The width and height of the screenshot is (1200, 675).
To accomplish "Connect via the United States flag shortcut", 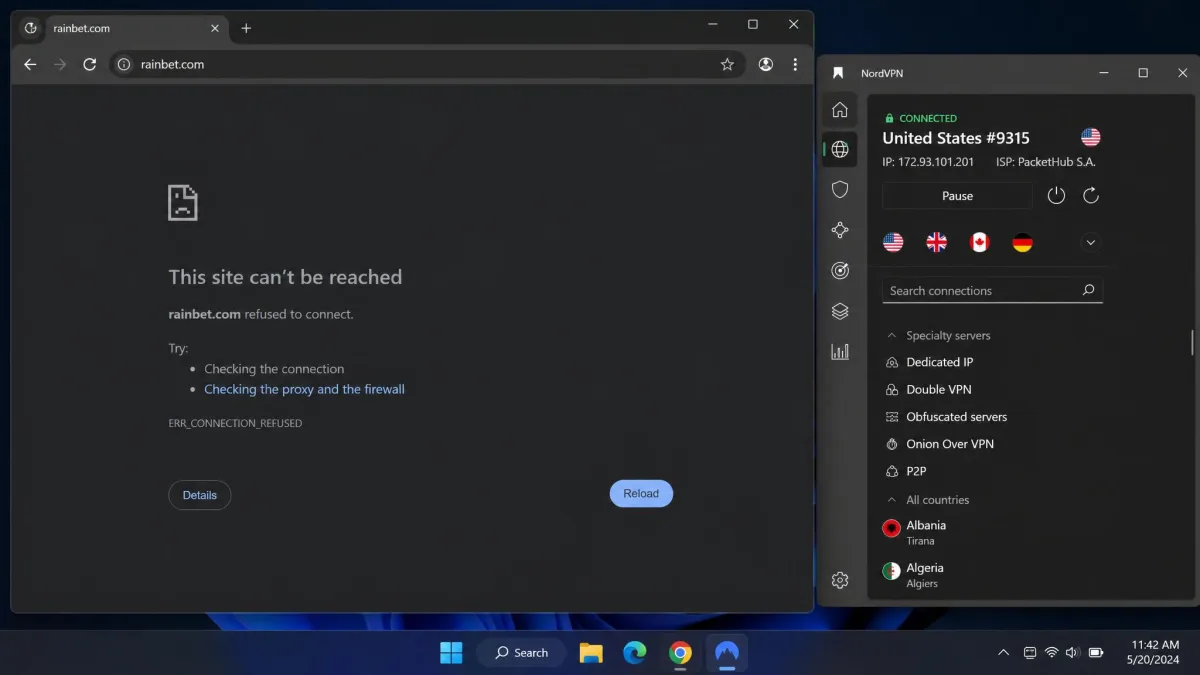I will 893,242.
